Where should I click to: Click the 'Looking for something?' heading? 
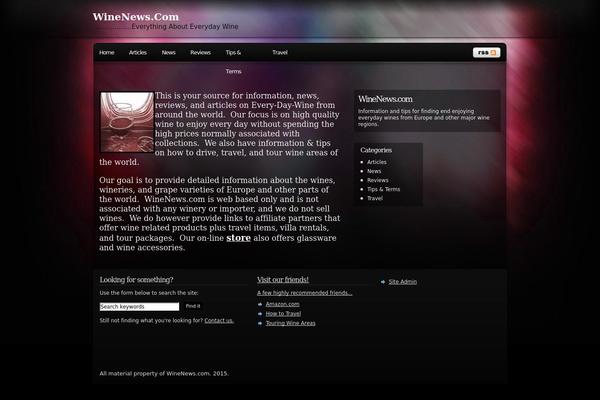point(136,280)
